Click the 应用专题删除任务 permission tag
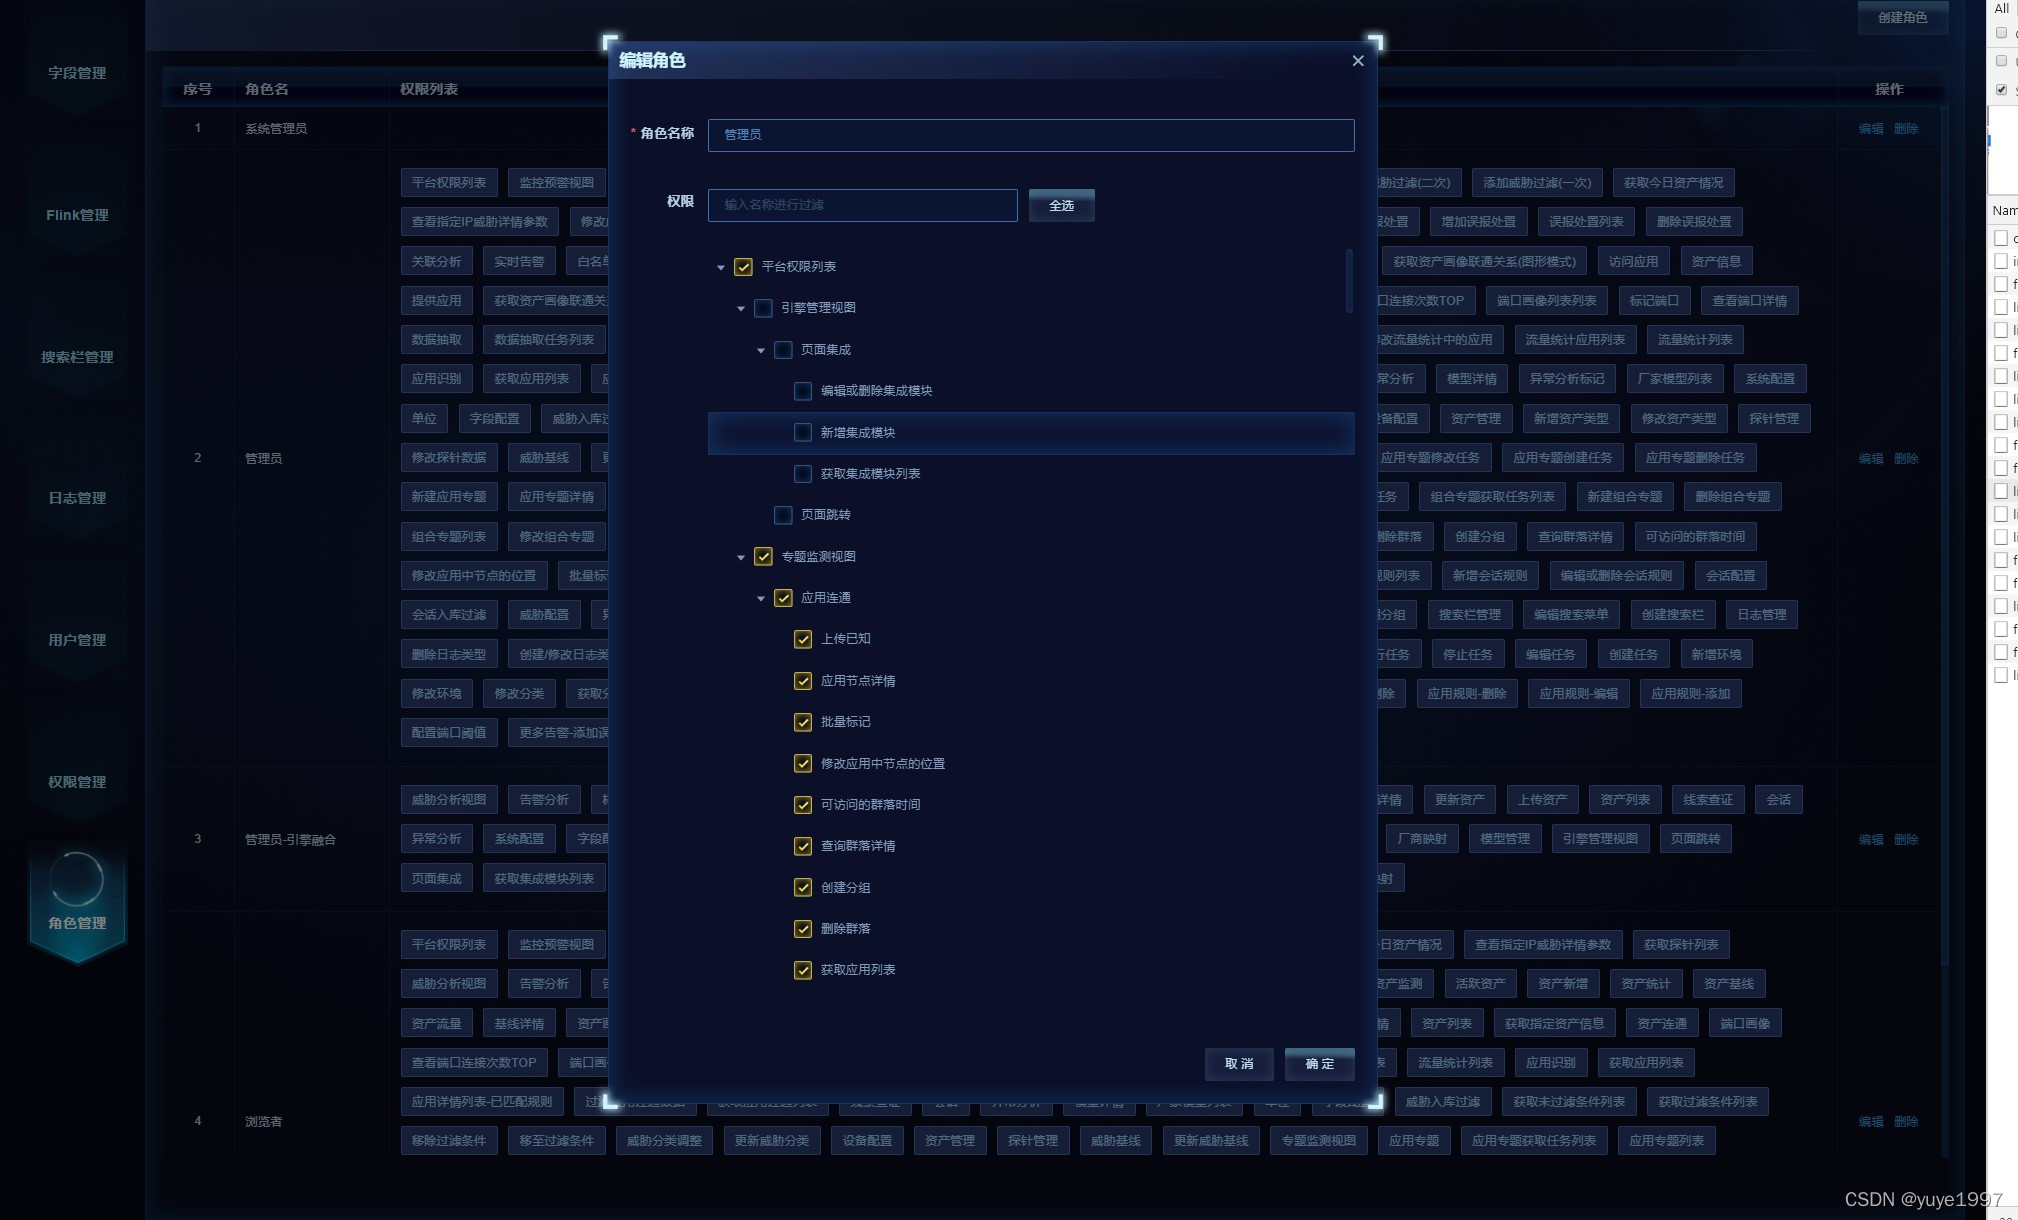The width and height of the screenshot is (2018, 1220). click(1695, 458)
